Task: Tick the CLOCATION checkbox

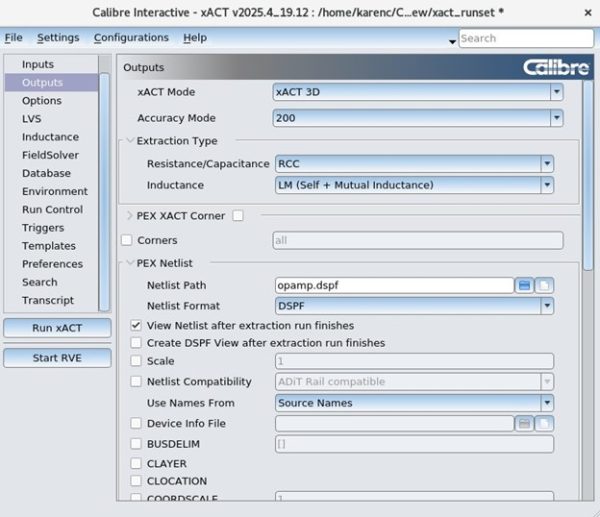Action: point(136,481)
